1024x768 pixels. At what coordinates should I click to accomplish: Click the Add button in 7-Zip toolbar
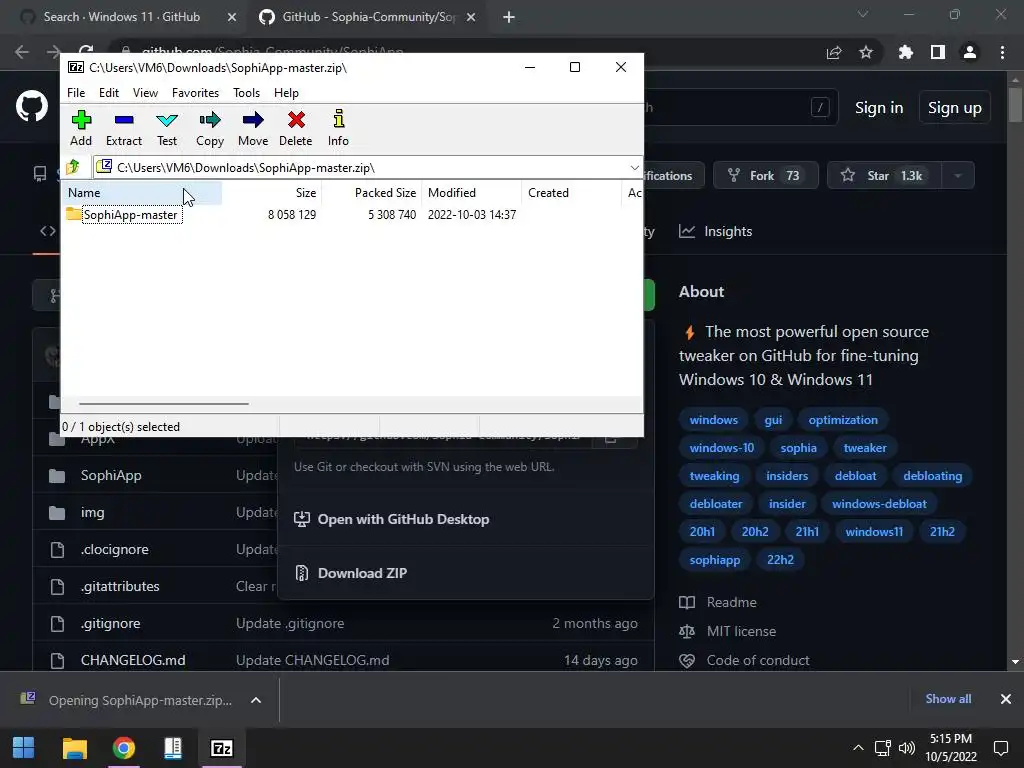click(81, 128)
